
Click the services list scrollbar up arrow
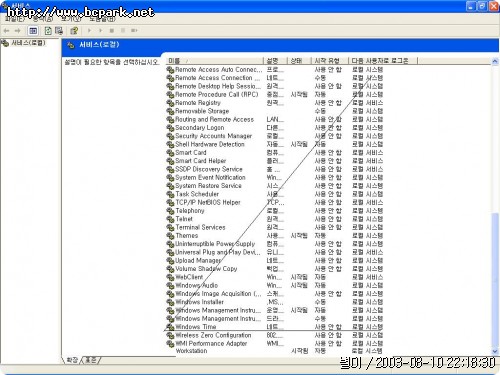pos(495,61)
